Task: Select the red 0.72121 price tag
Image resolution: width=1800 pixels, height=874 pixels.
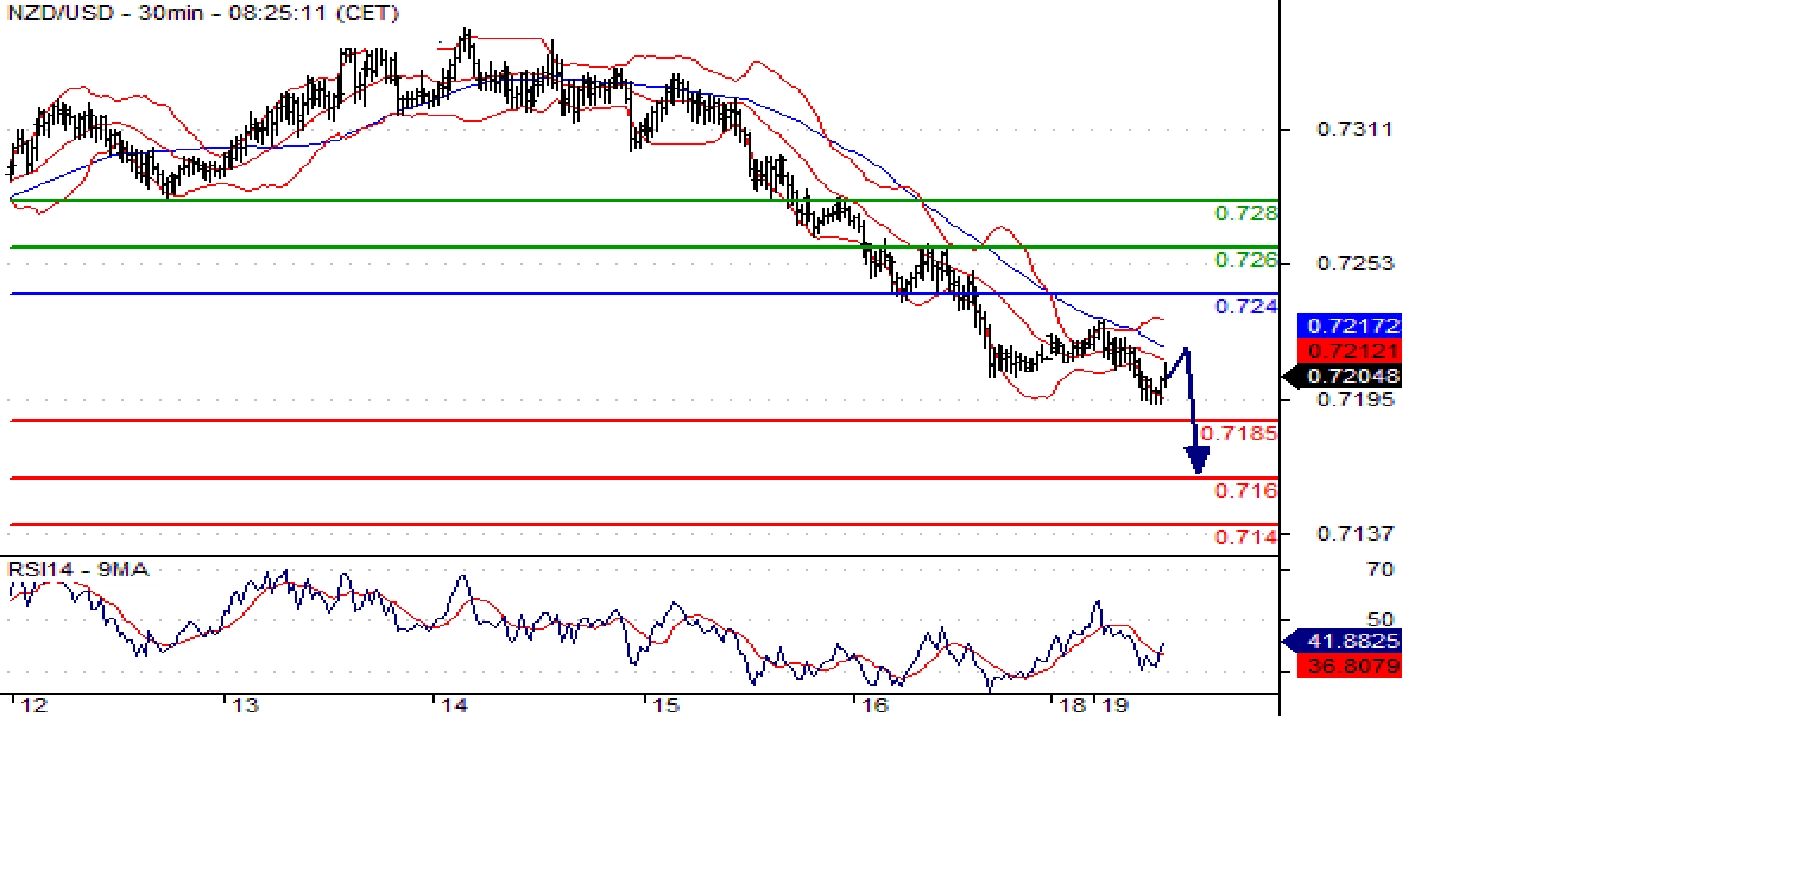Action: pos(1349,351)
